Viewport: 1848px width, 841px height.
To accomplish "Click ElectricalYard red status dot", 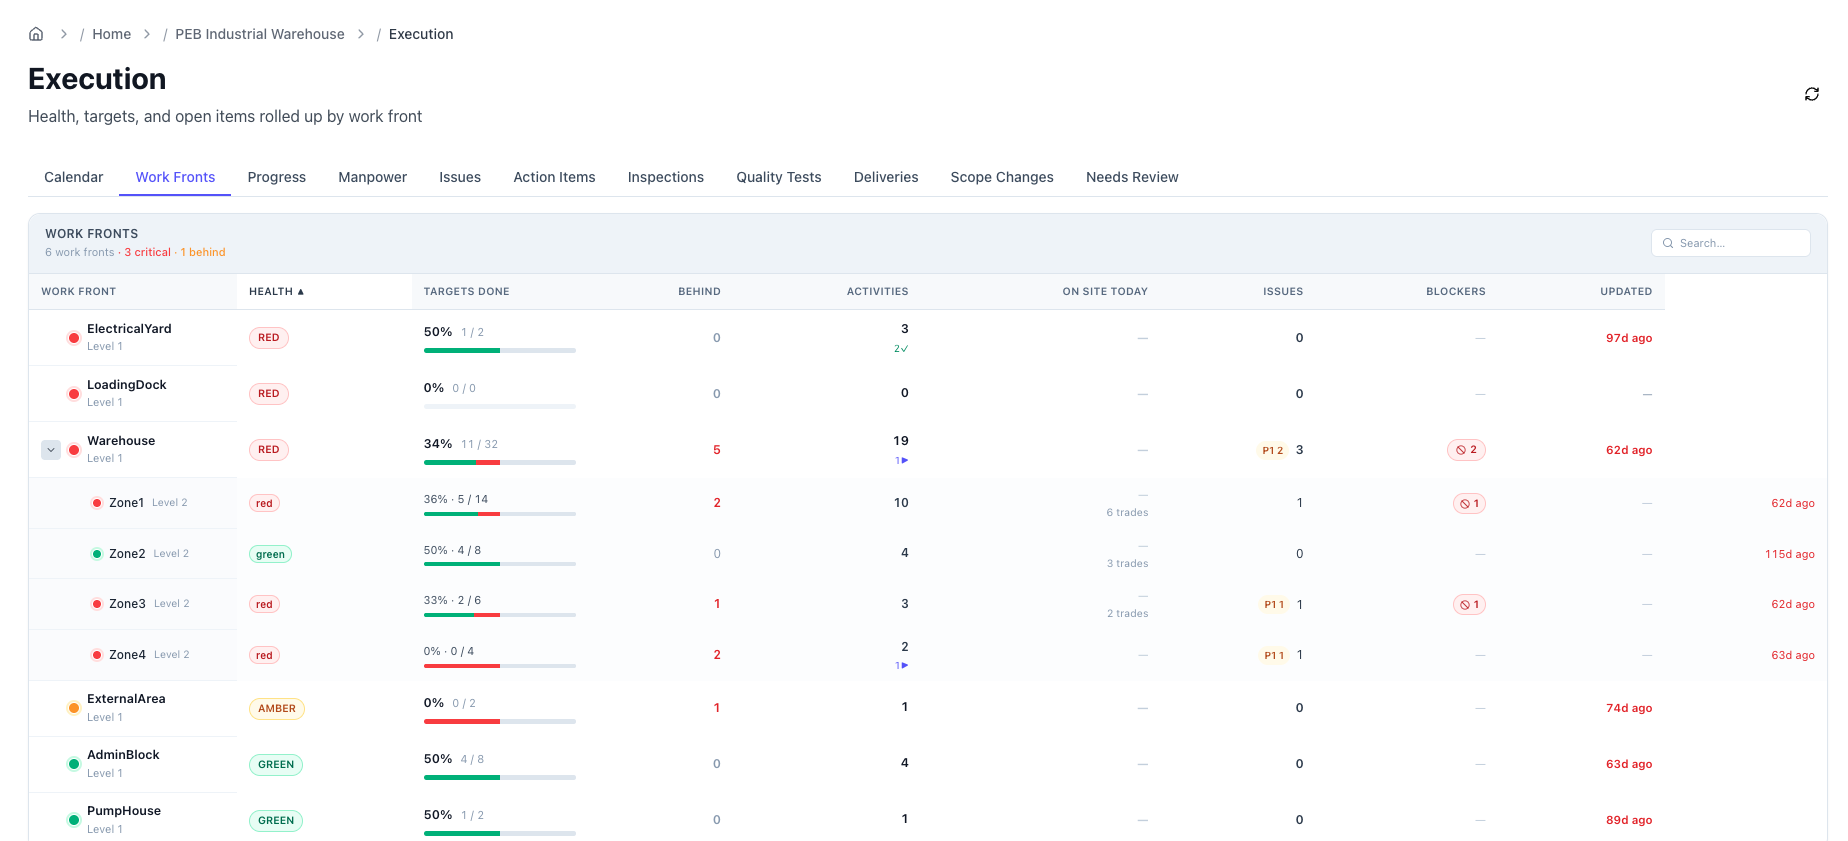I will tap(74, 338).
